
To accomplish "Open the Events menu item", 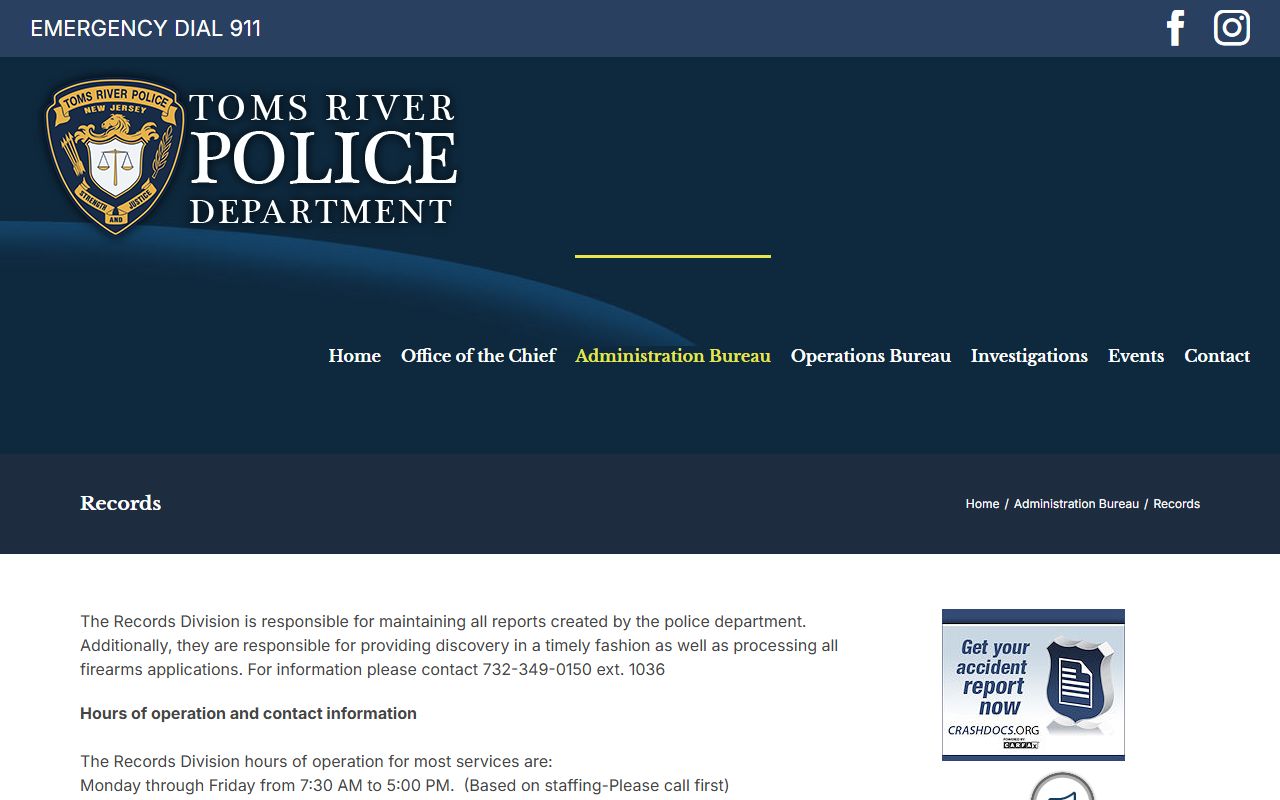I will [x=1136, y=356].
